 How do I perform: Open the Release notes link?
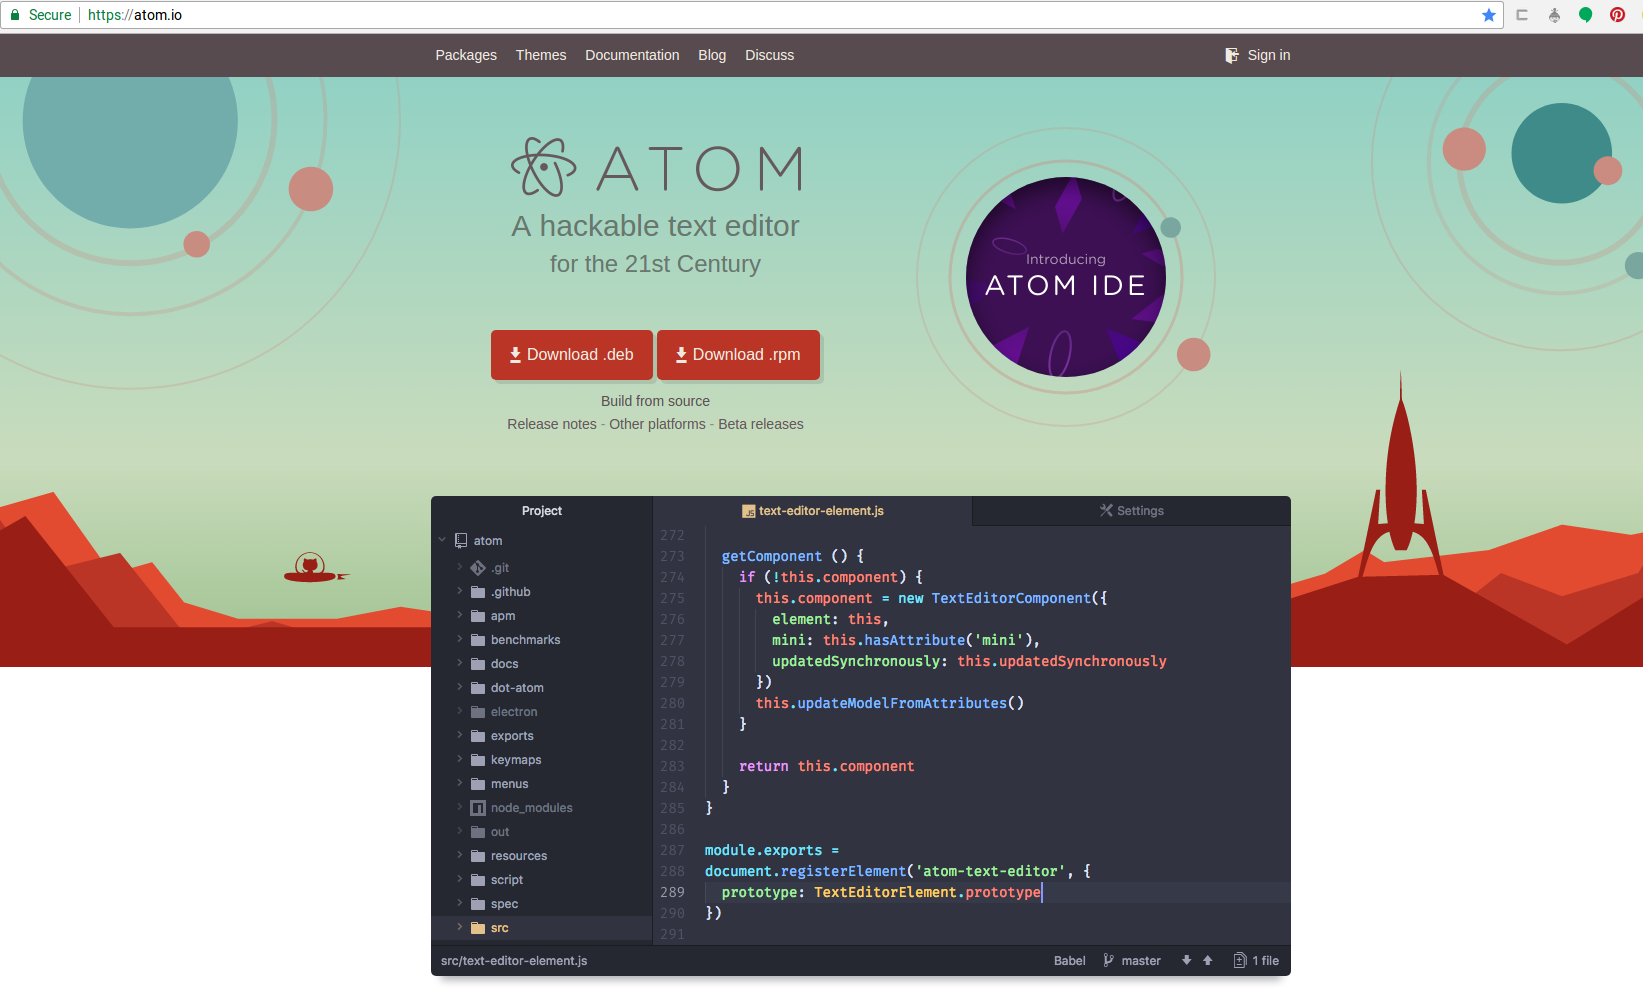552,424
